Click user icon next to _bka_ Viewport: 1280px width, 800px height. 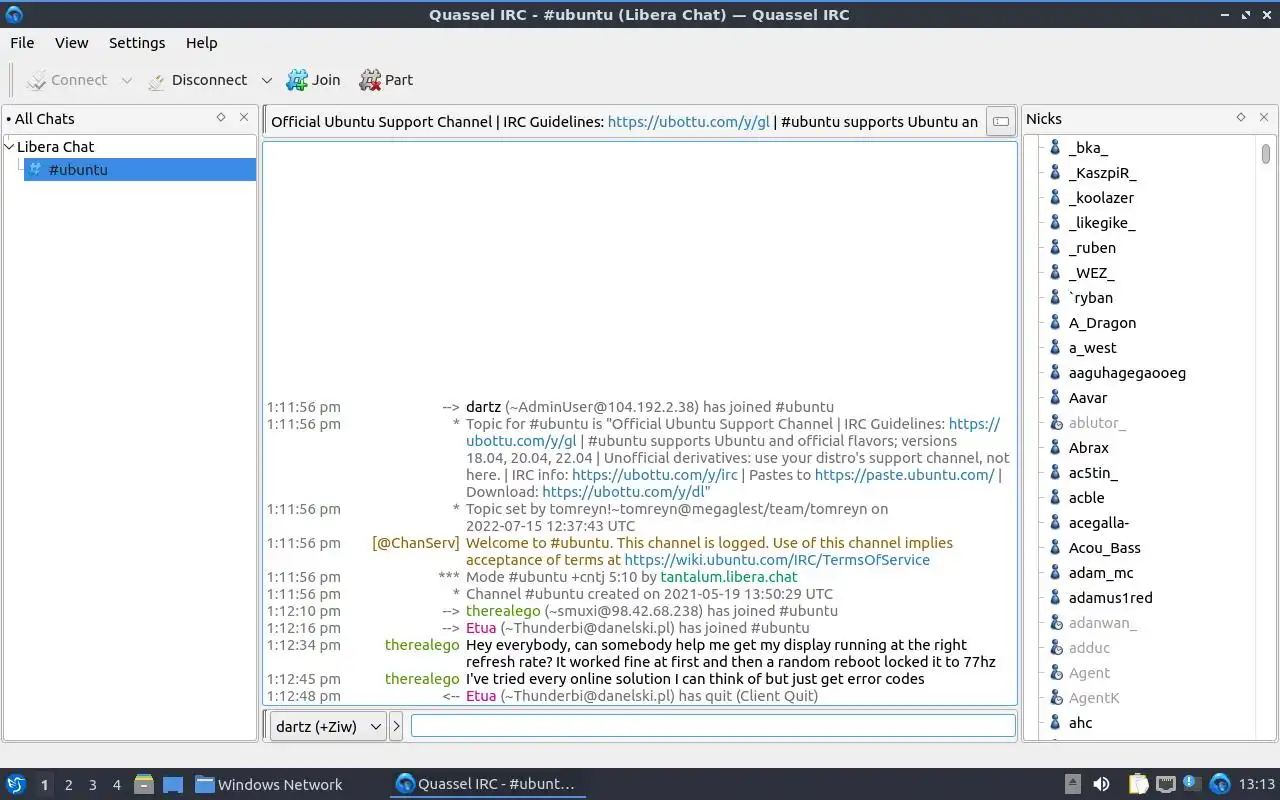(1055, 148)
